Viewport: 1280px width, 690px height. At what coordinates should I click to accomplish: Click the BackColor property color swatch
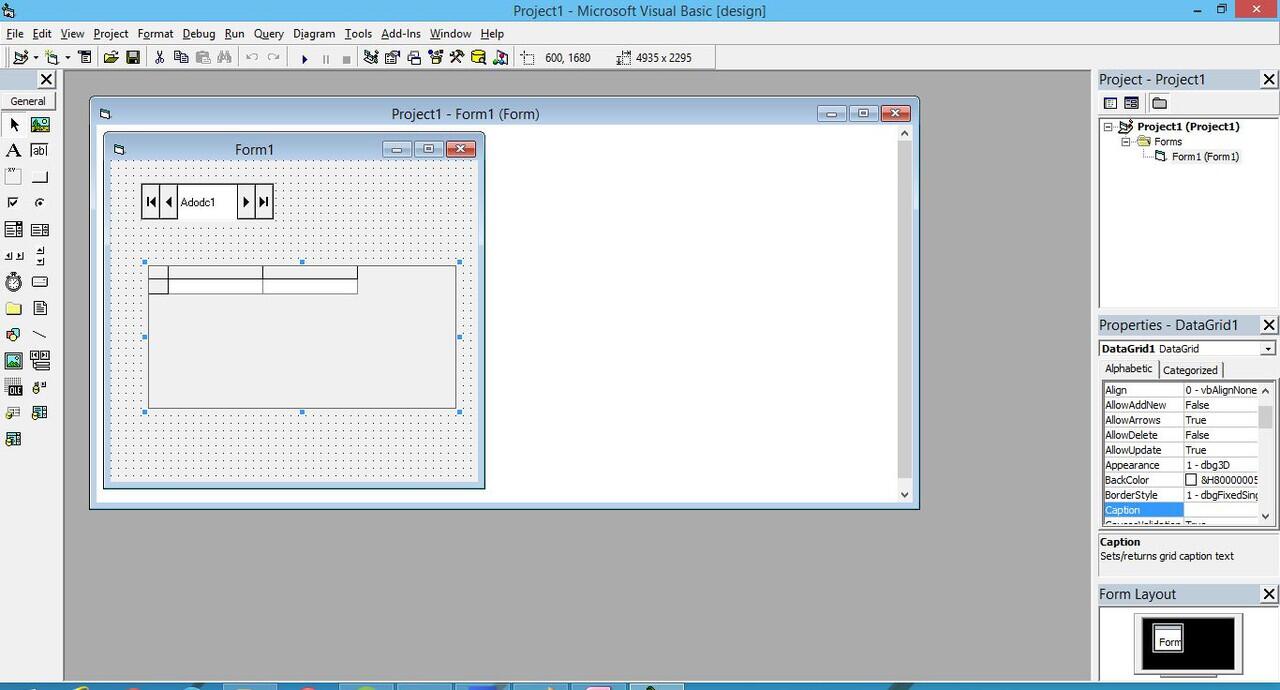1191,480
